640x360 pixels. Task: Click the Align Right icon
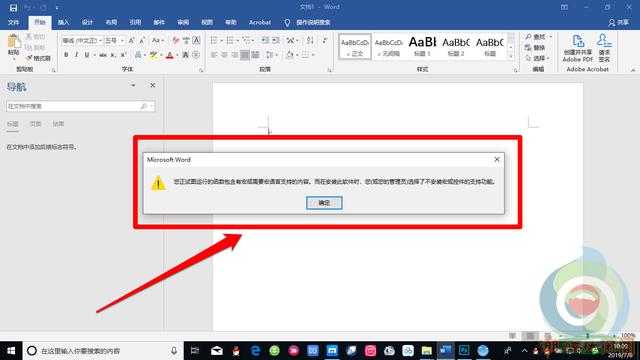(234, 55)
